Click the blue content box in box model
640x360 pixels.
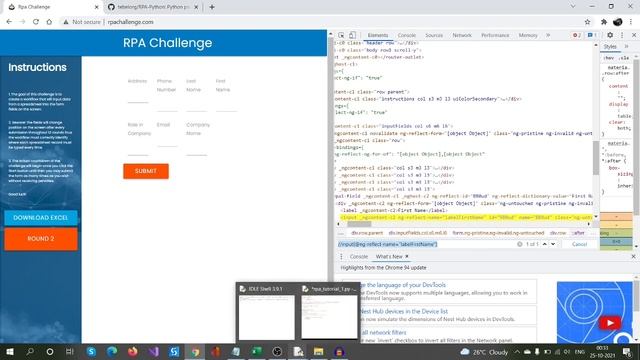point(616,242)
